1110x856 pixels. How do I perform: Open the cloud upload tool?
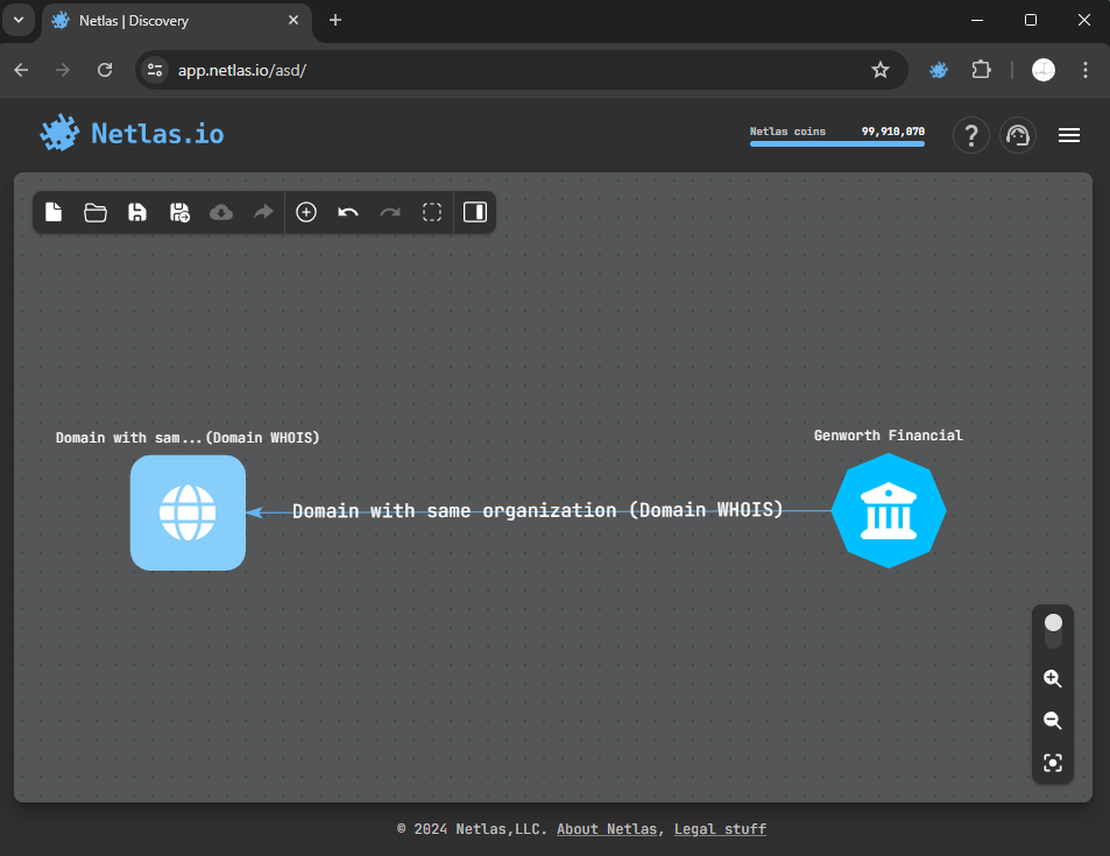pos(221,212)
